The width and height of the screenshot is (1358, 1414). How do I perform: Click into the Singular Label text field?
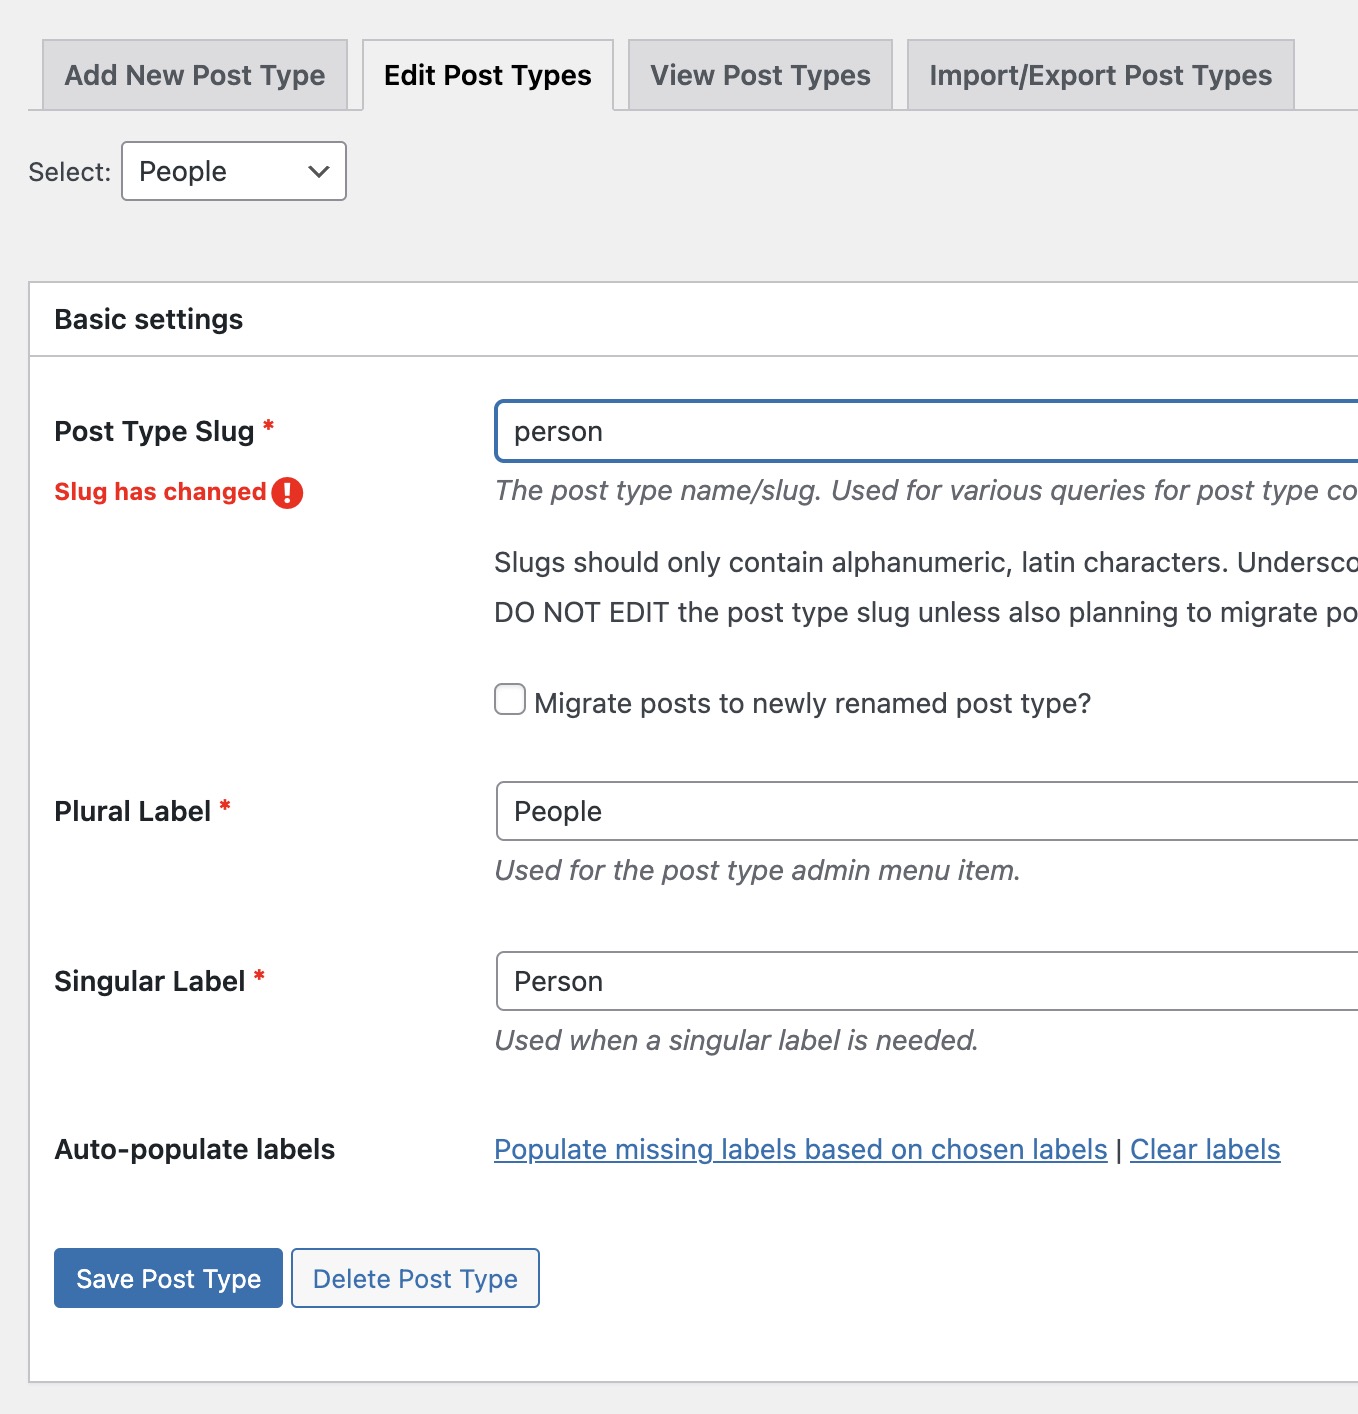(x=925, y=981)
